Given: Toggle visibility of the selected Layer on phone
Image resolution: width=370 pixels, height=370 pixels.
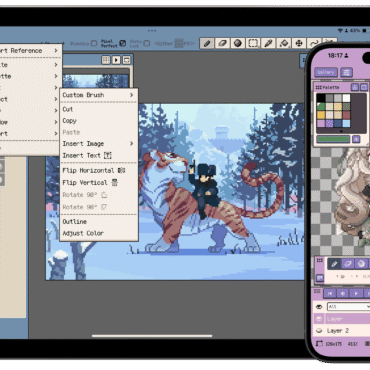Looking at the screenshot, I should [319, 319].
